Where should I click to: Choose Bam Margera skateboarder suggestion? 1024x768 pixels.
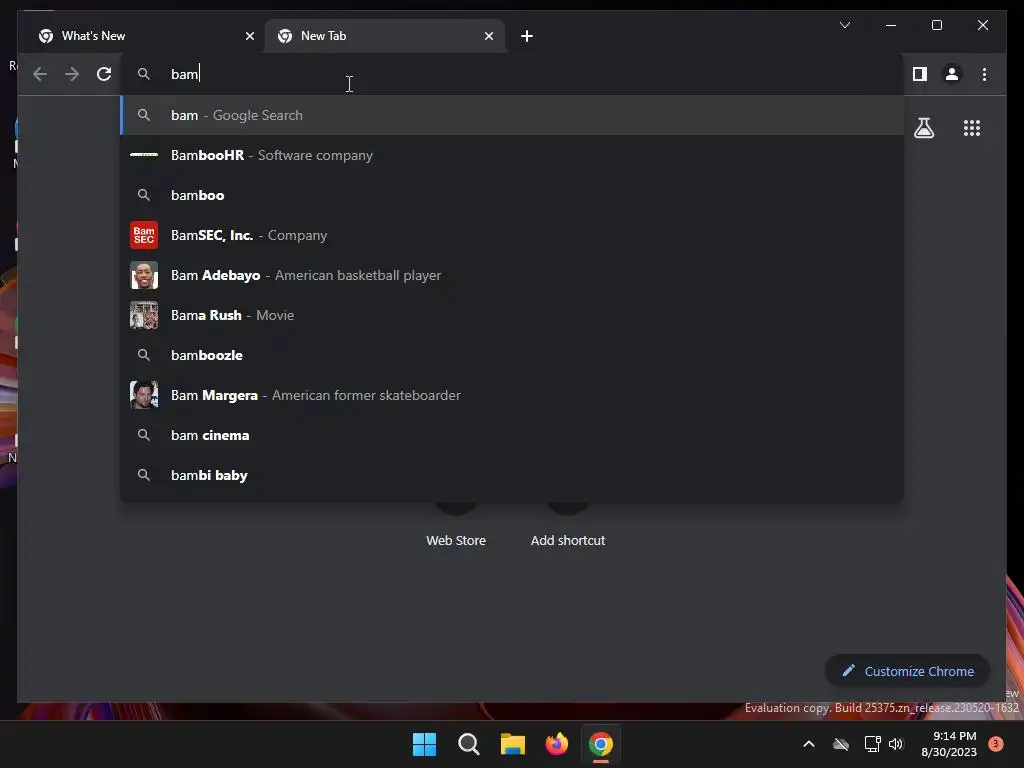(x=513, y=395)
